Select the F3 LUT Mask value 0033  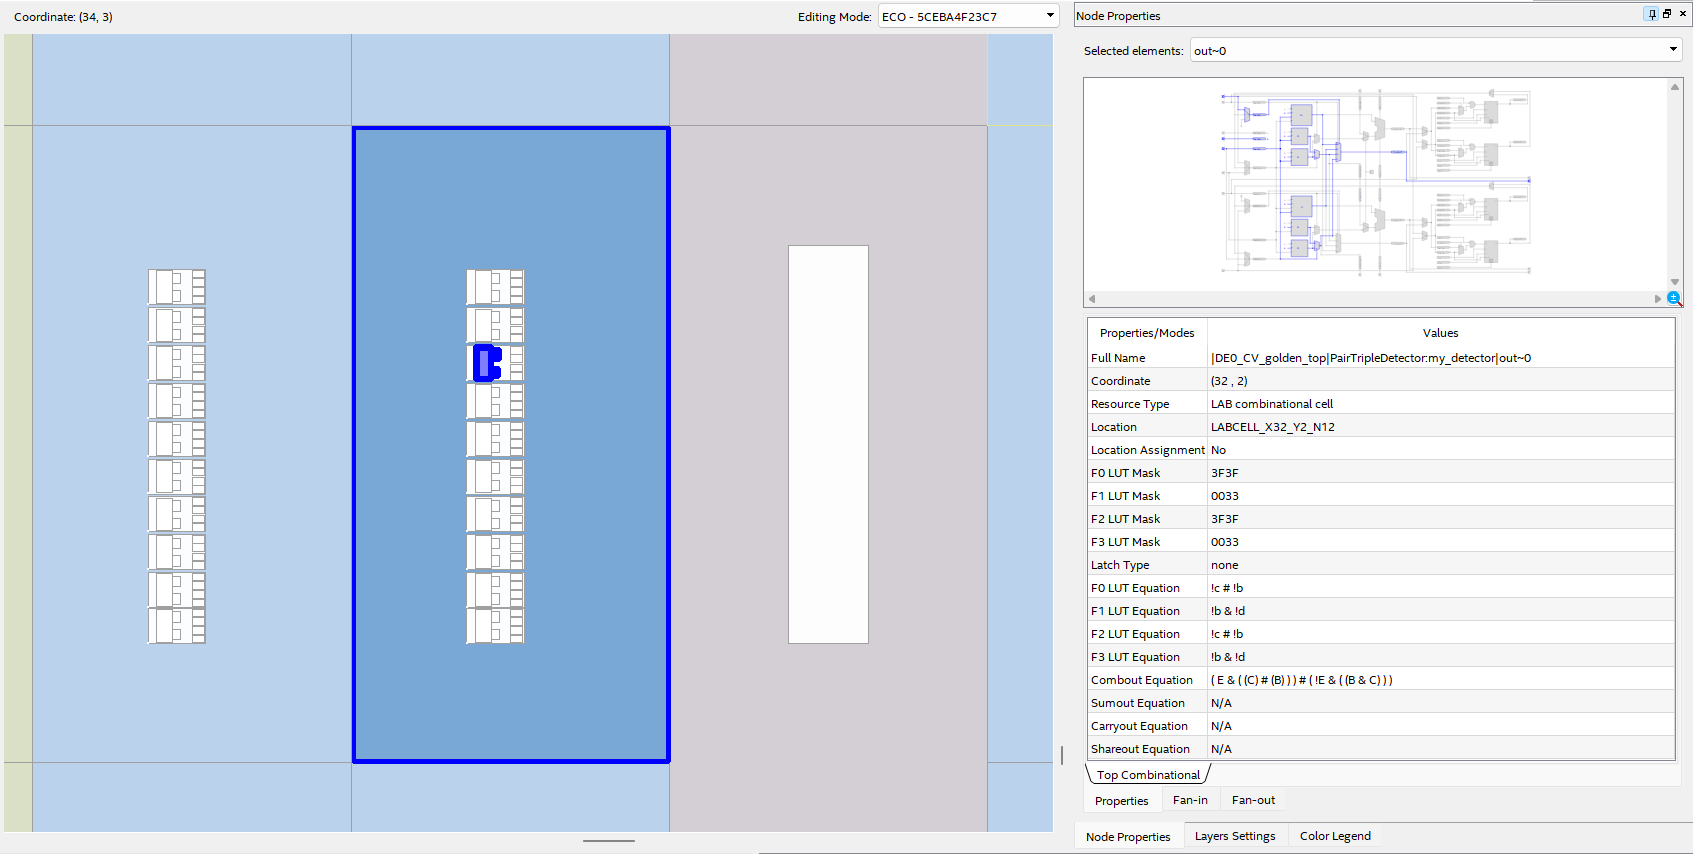point(1440,542)
